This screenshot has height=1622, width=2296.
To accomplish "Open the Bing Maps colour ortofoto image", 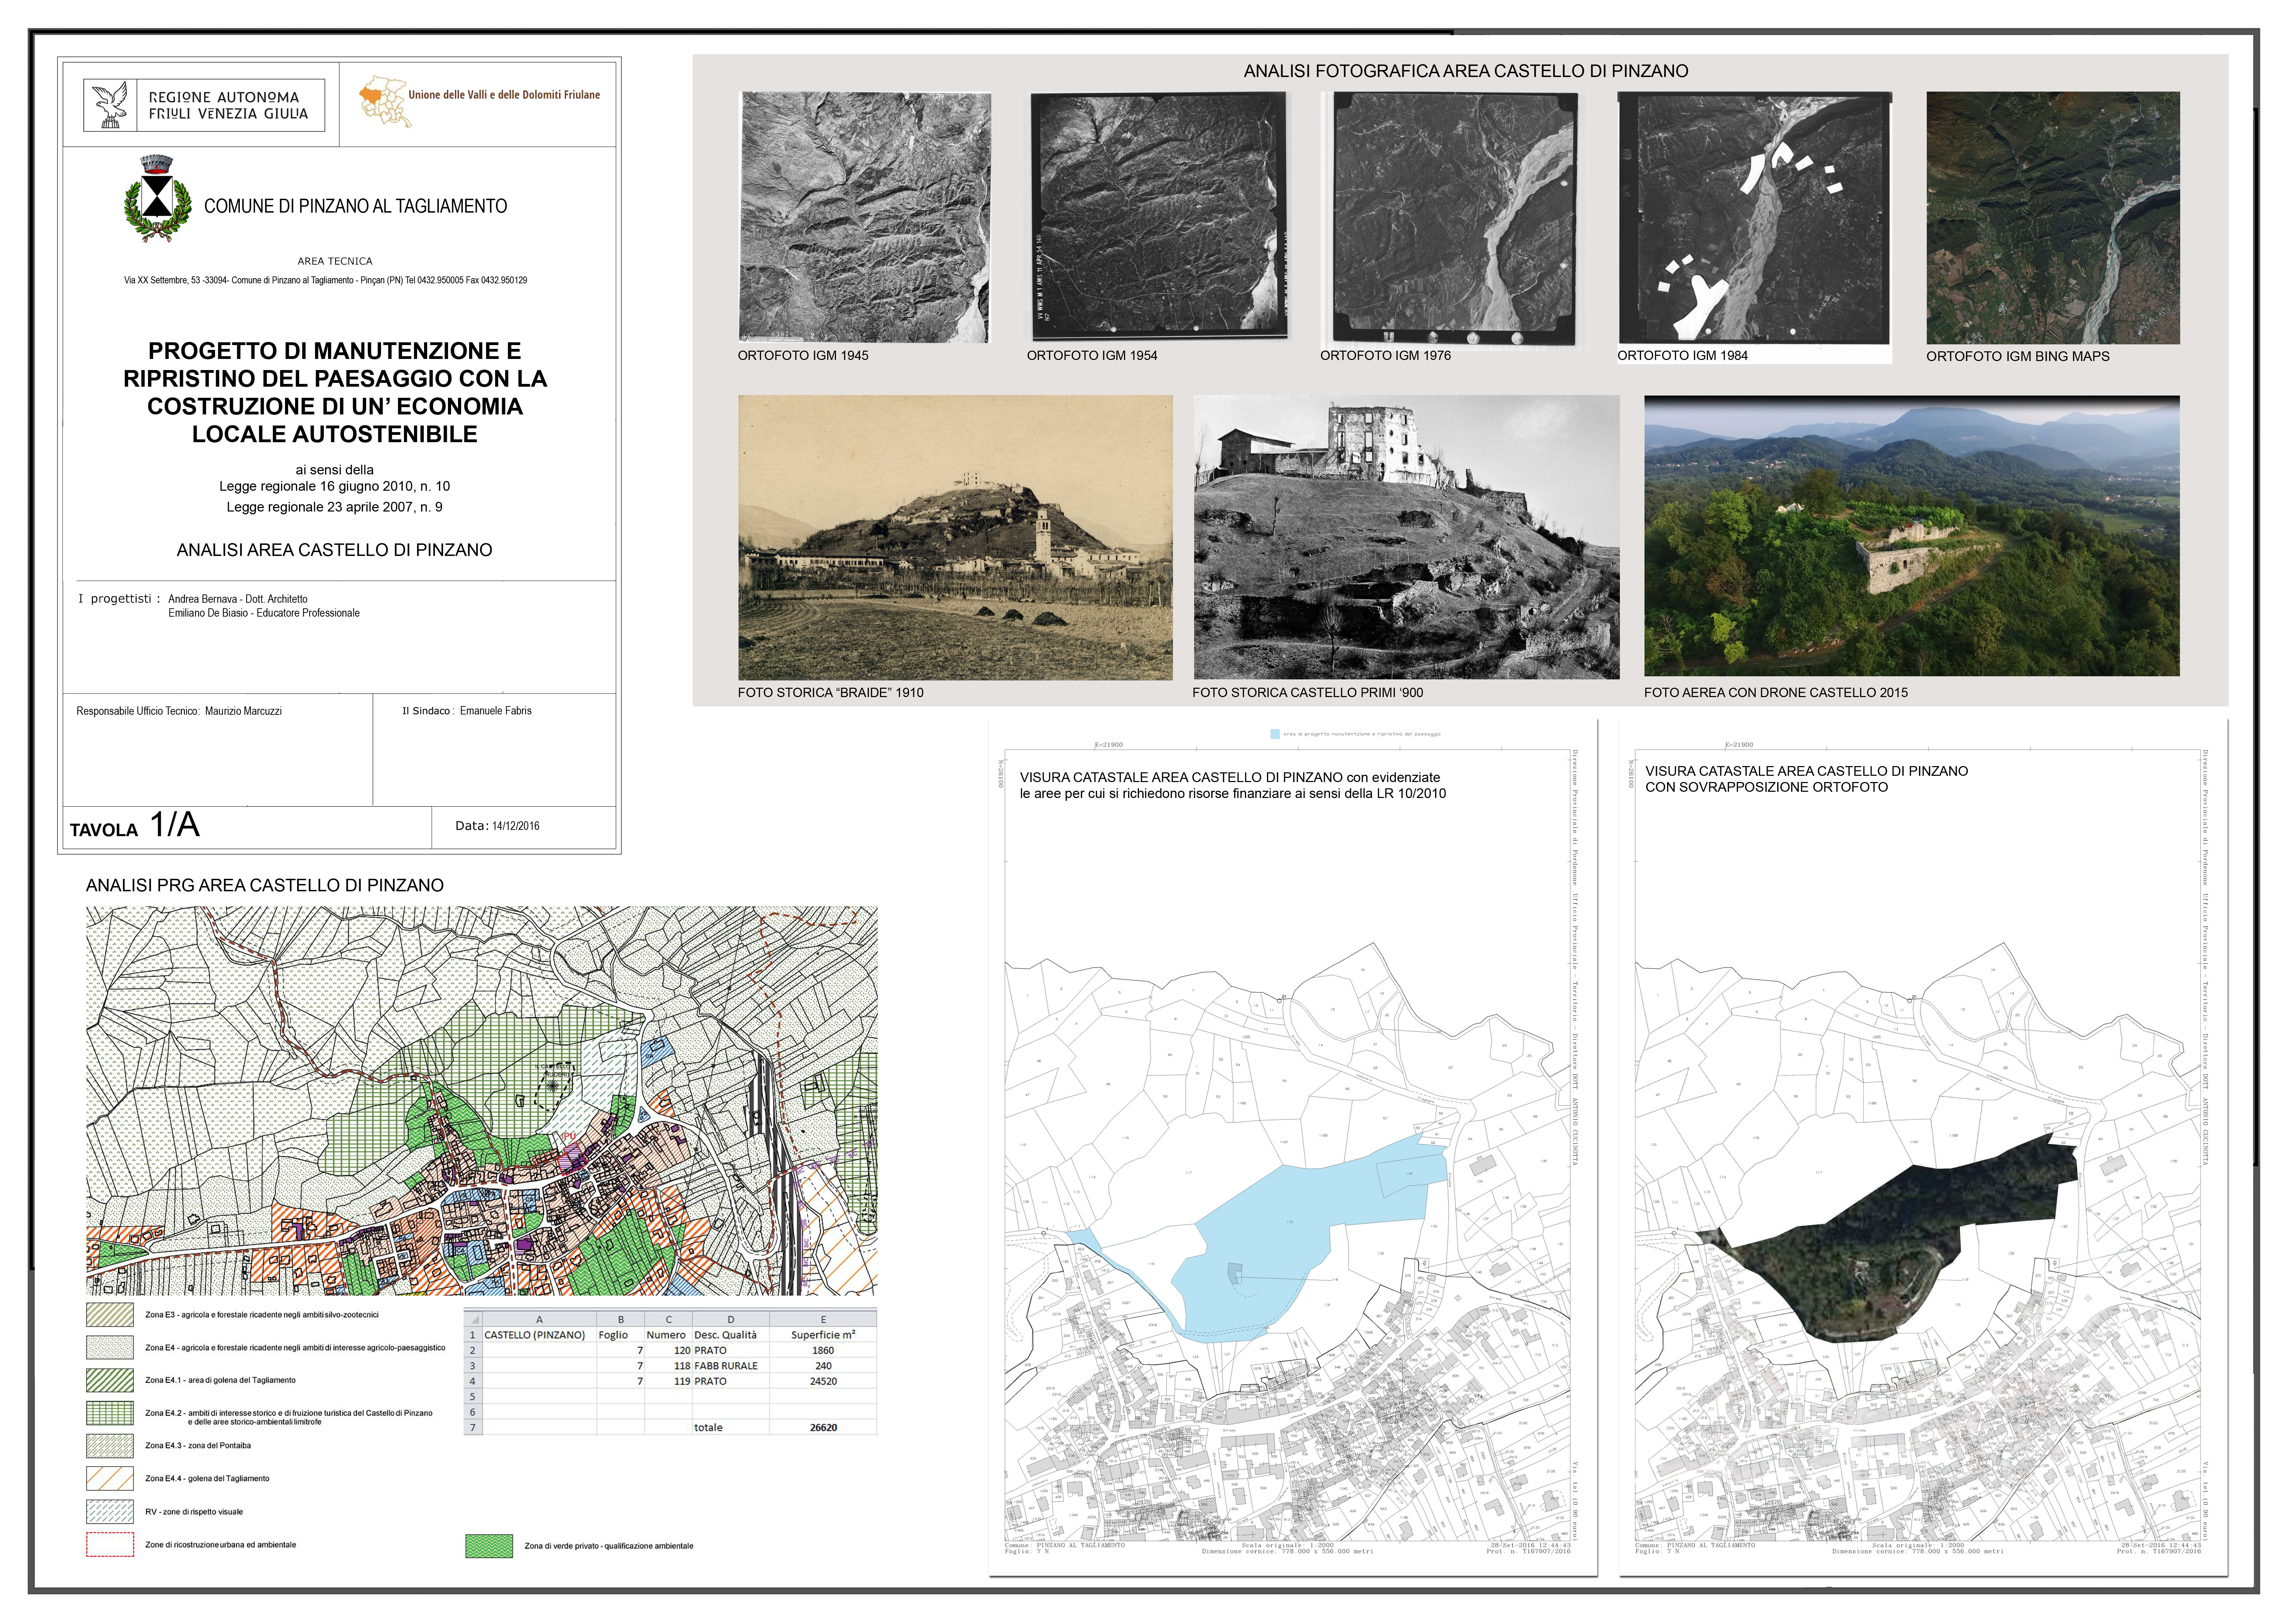I will [2053, 218].
